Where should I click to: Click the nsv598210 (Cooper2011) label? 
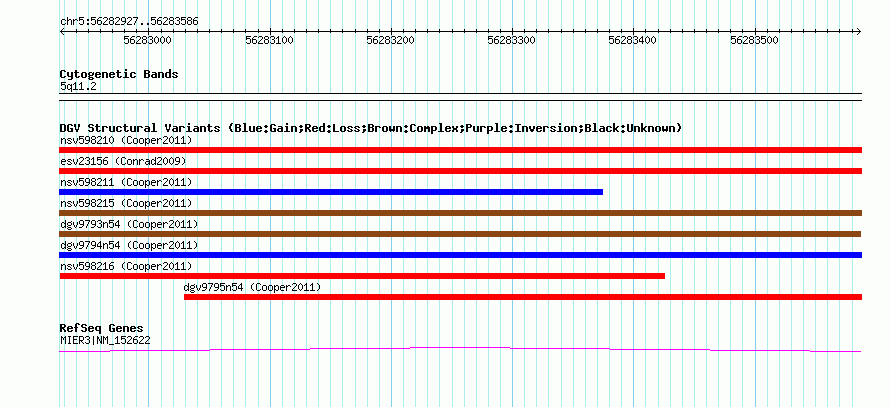pos(126,140)
